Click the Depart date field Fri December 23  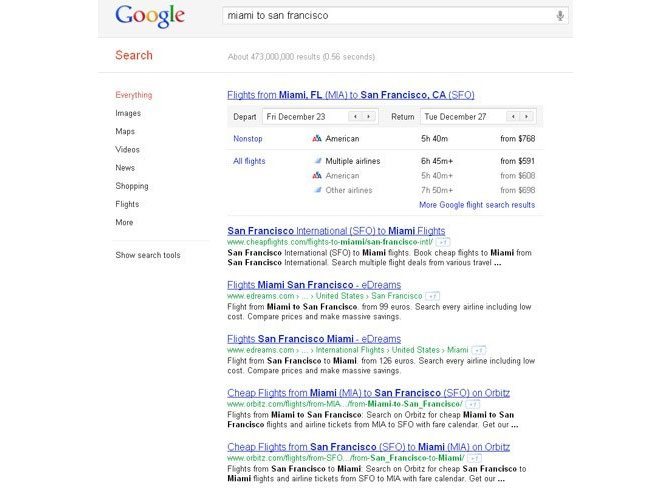320,117
